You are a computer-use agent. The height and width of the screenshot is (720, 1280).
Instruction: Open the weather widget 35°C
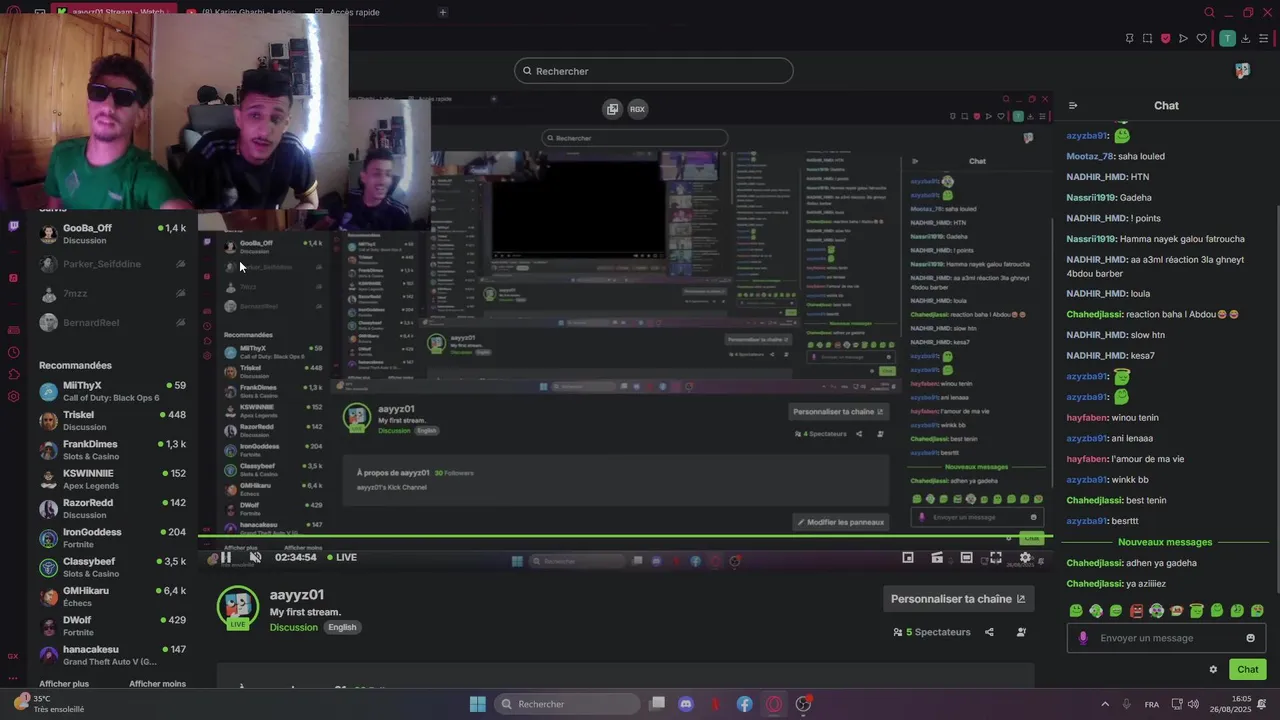click(x=50, y=704)
